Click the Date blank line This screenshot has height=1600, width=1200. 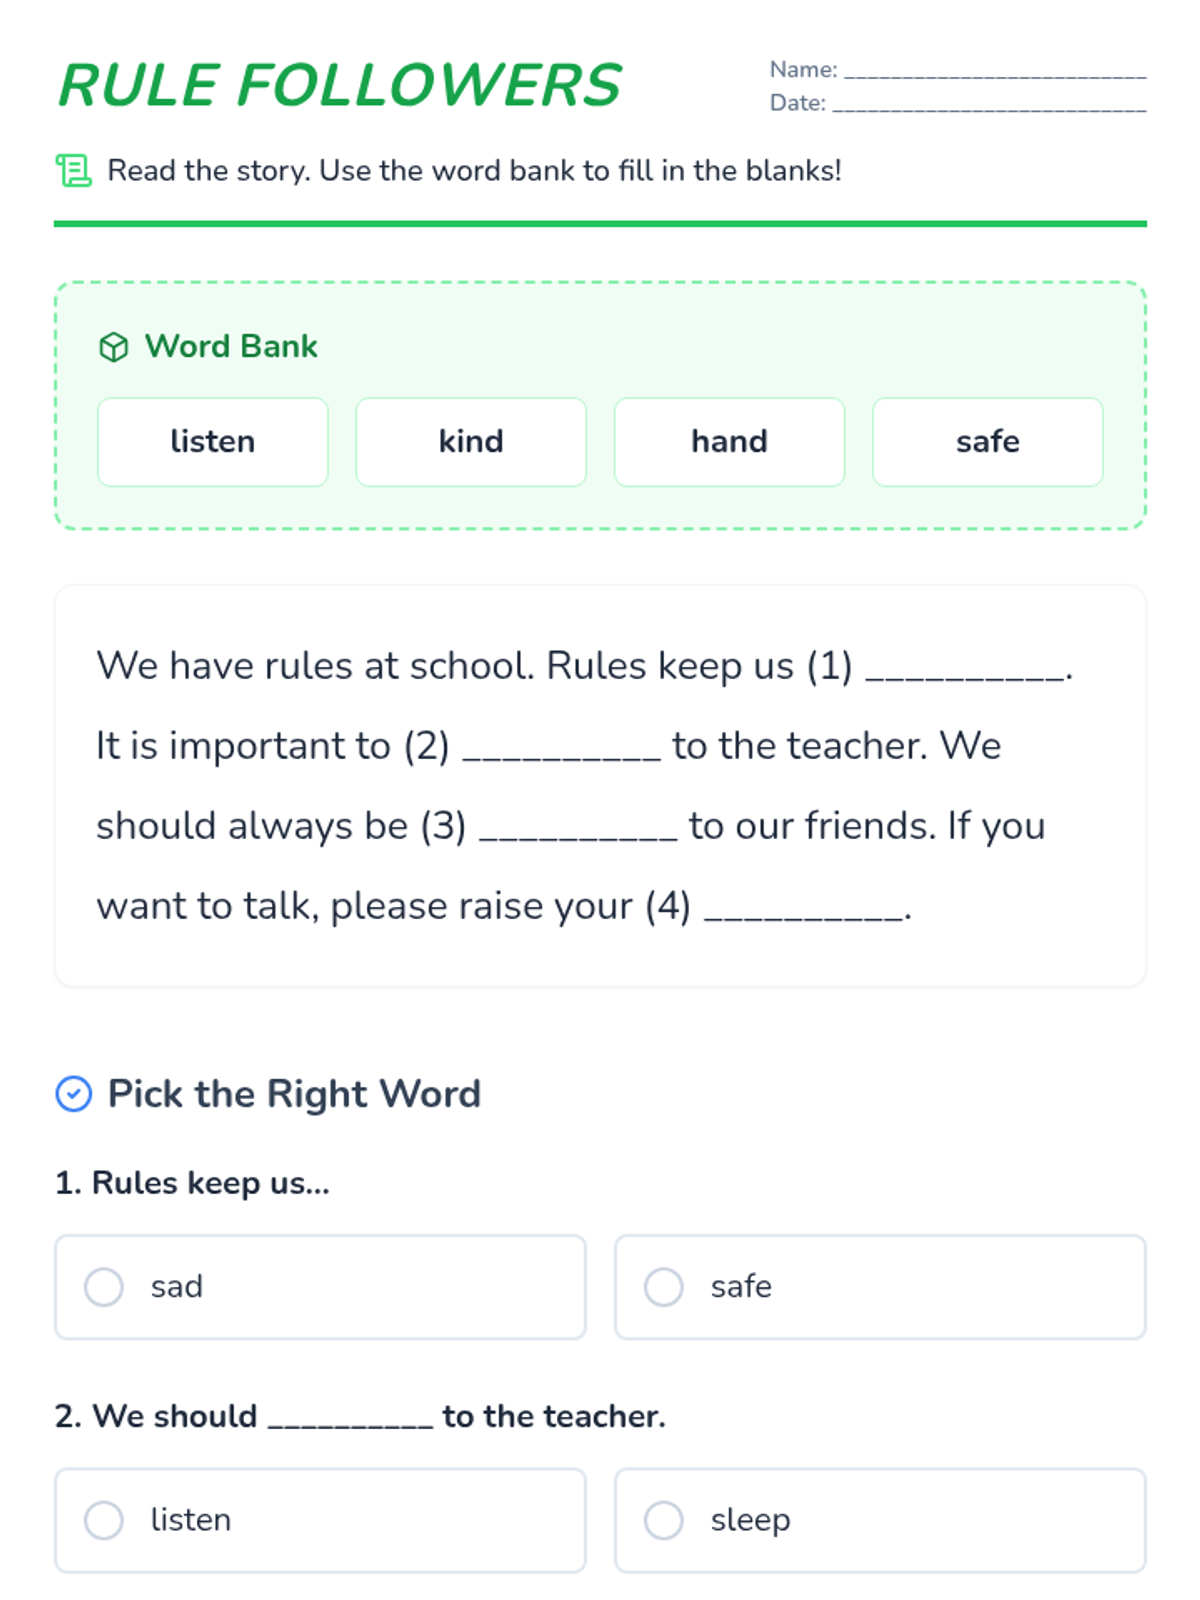click(989, 105)
